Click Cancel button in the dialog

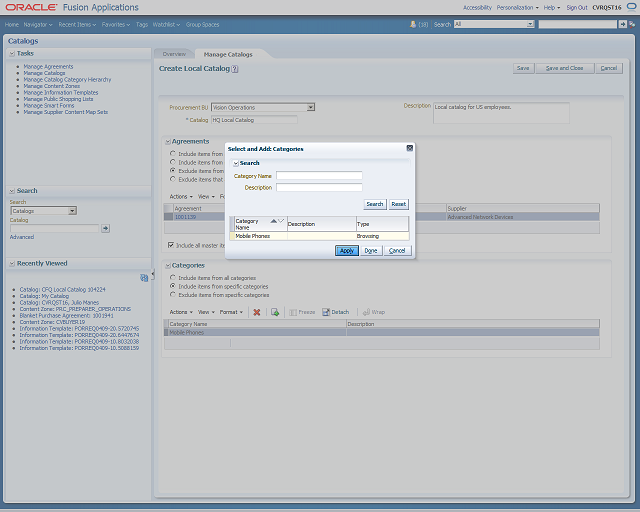[397, 251]
